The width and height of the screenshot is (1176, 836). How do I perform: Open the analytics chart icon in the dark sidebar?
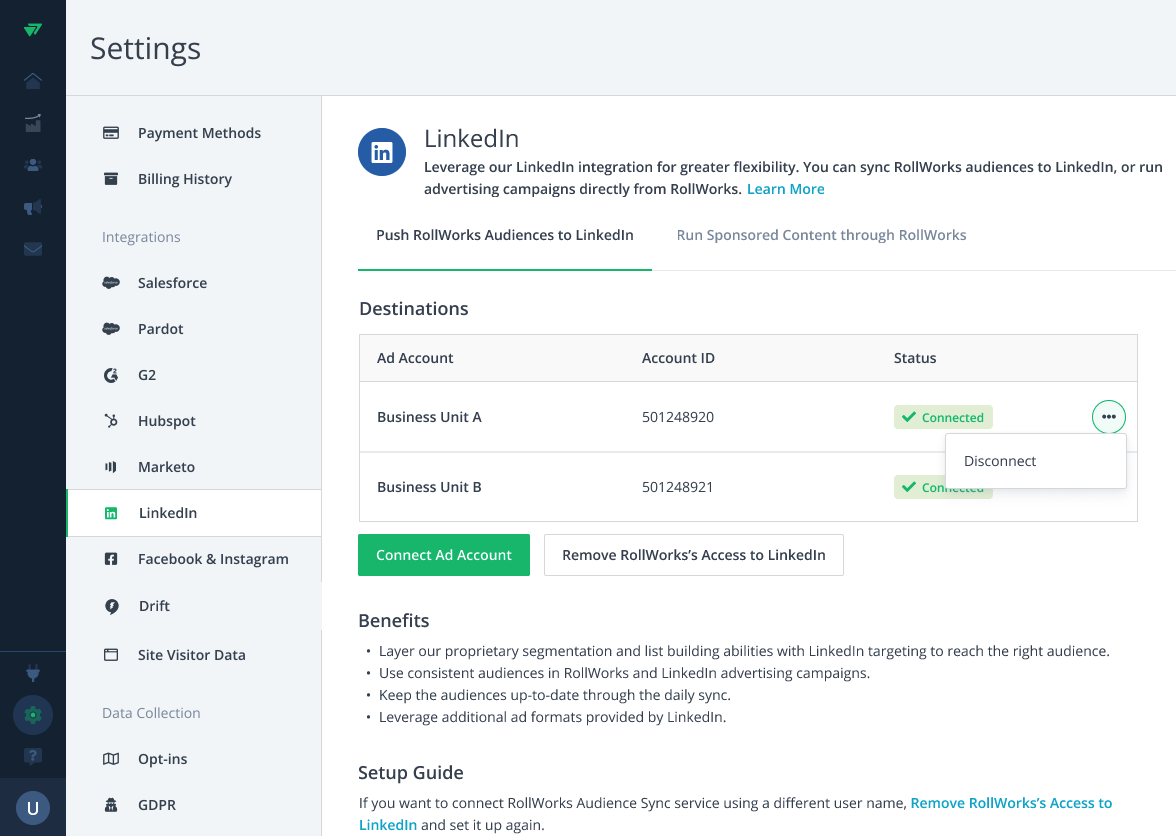pyautogui.click(x=32, y=123)
